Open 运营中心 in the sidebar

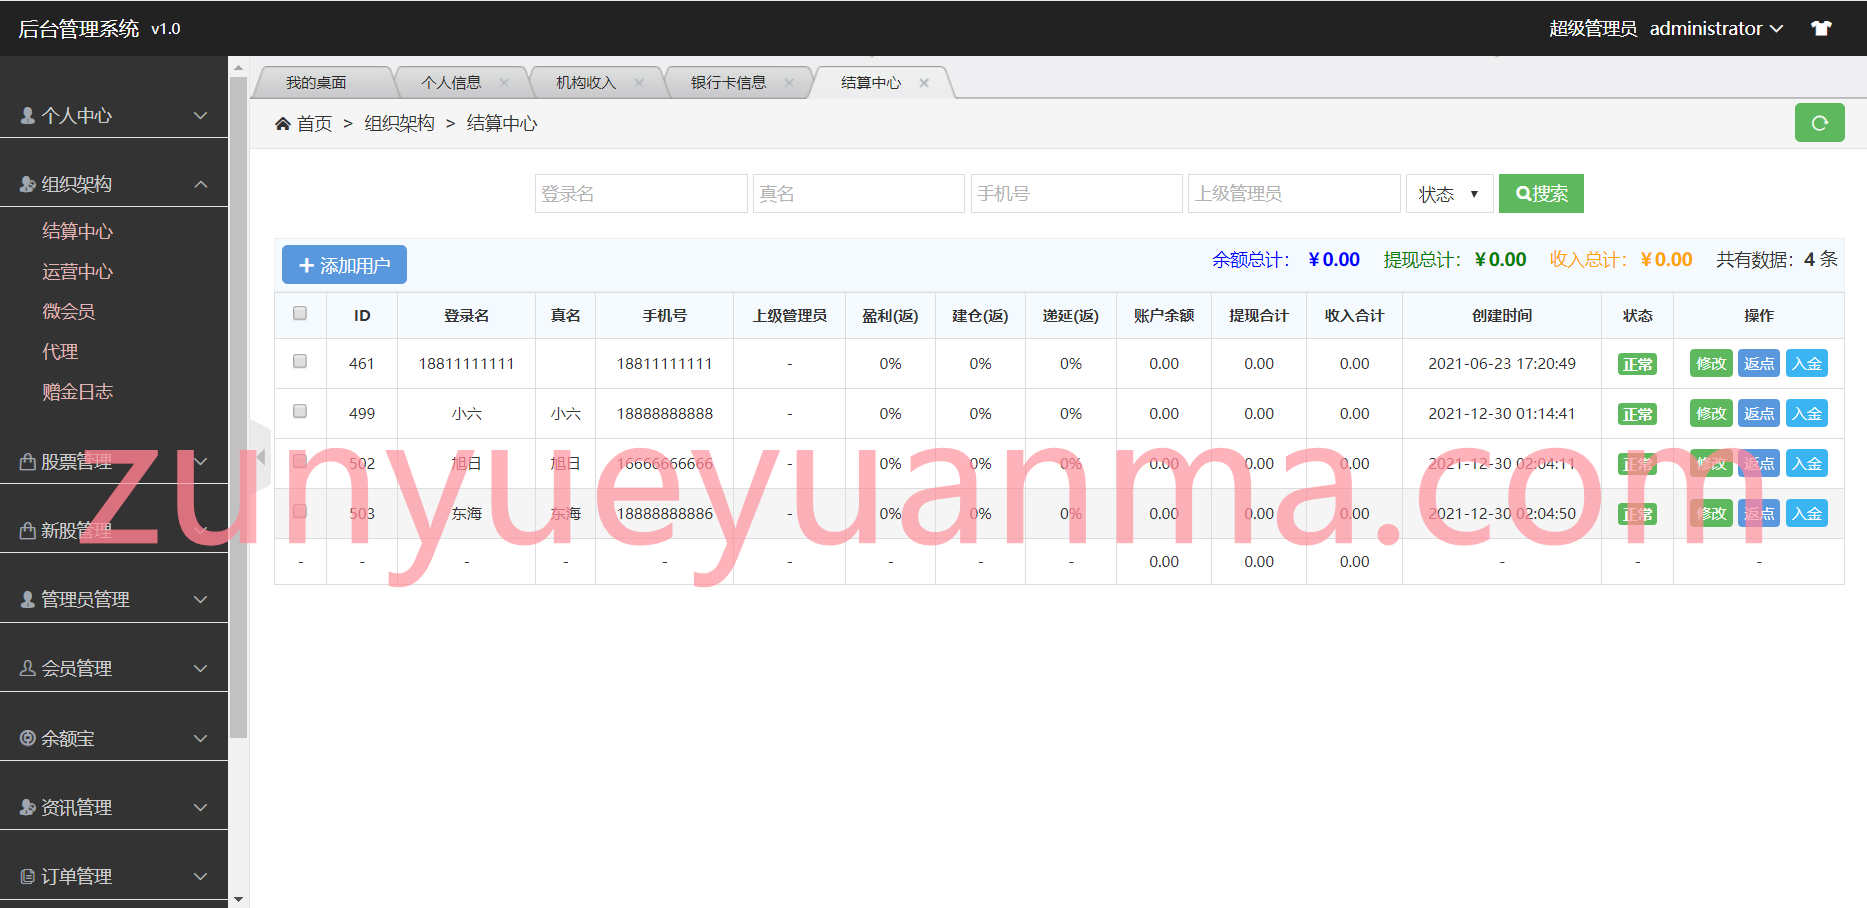(x=78, y=271)
